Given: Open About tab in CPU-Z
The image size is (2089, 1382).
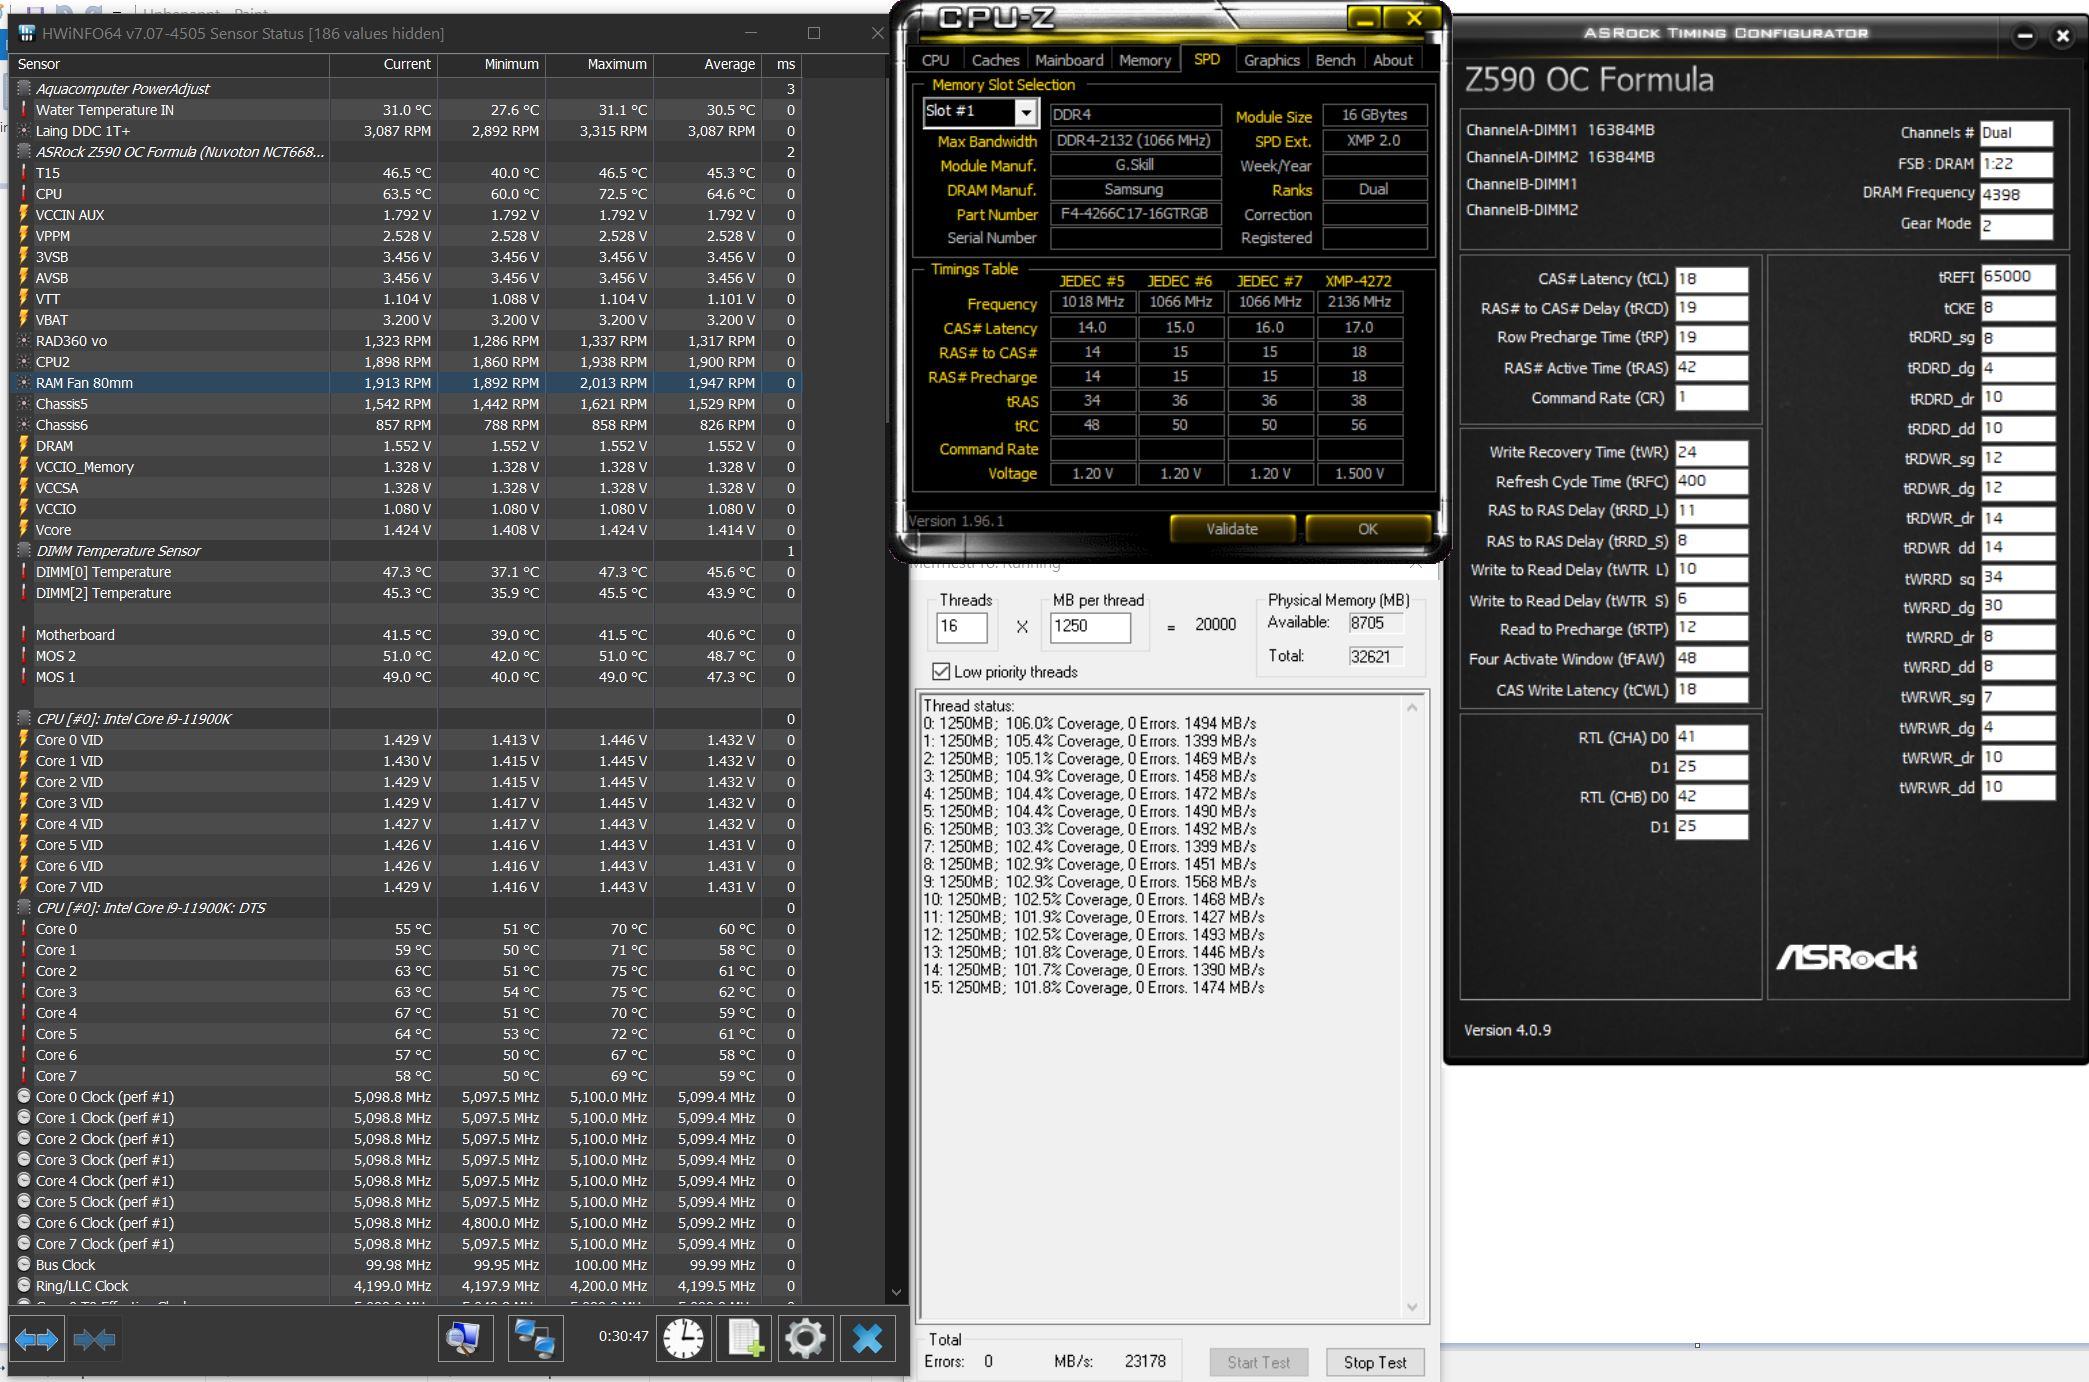Looking at the screenshot, I should pos(1393,60).
